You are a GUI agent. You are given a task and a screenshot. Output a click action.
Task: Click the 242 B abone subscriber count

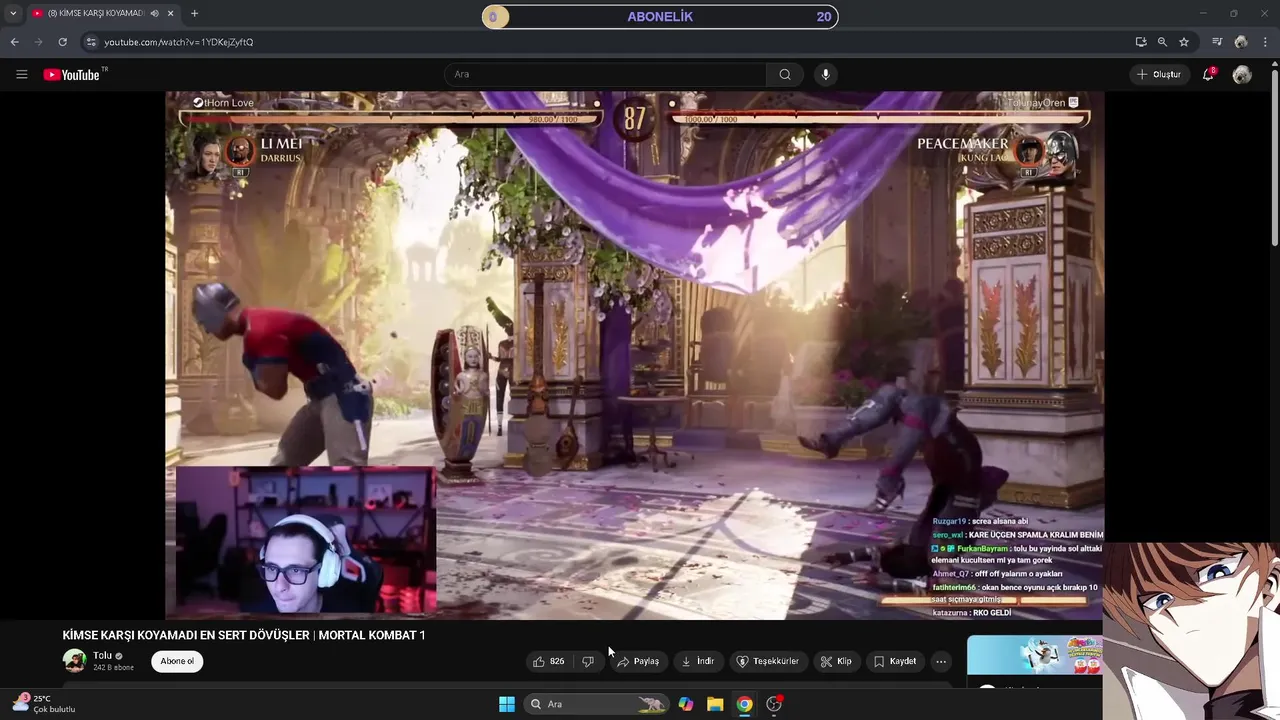113,667
